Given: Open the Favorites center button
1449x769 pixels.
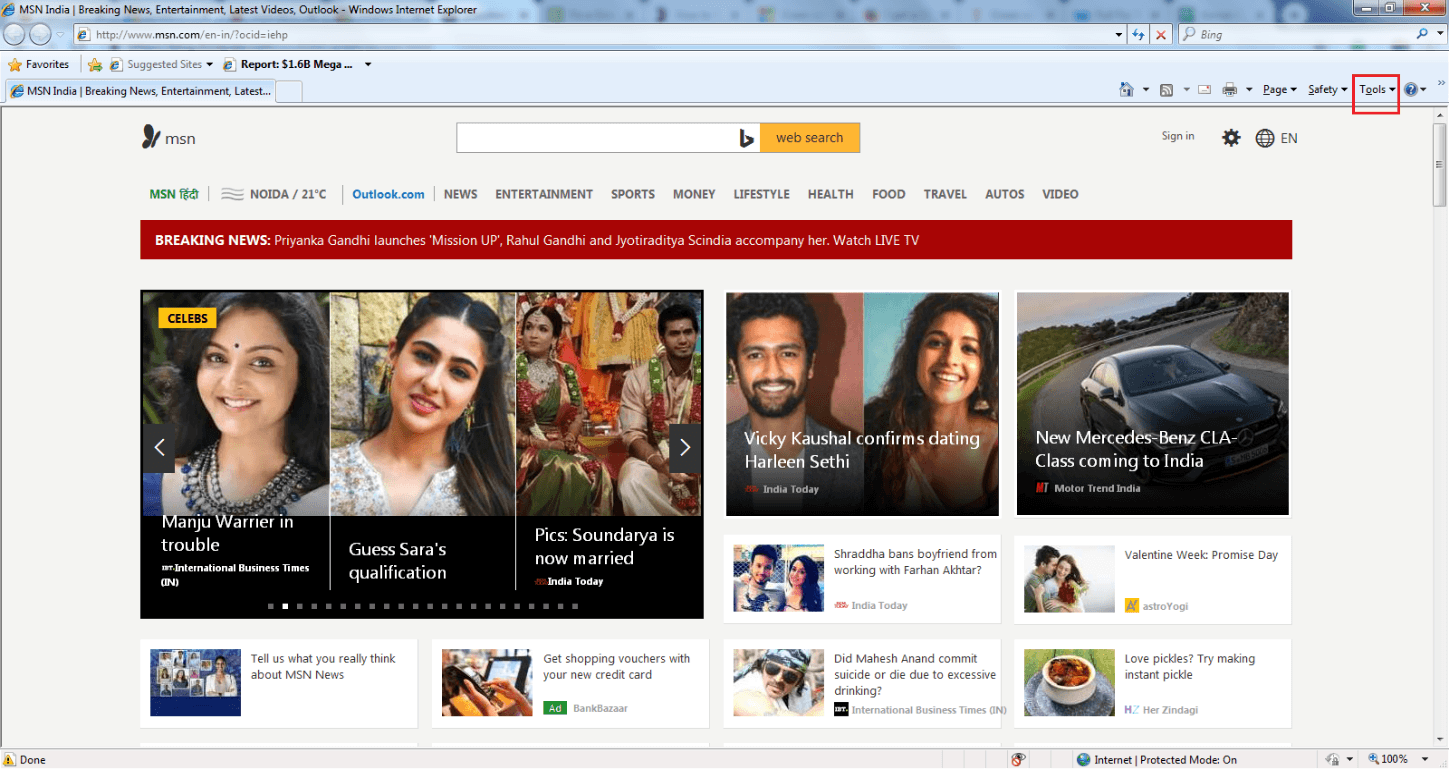Looking at the screenshot, I should [39, 64].
